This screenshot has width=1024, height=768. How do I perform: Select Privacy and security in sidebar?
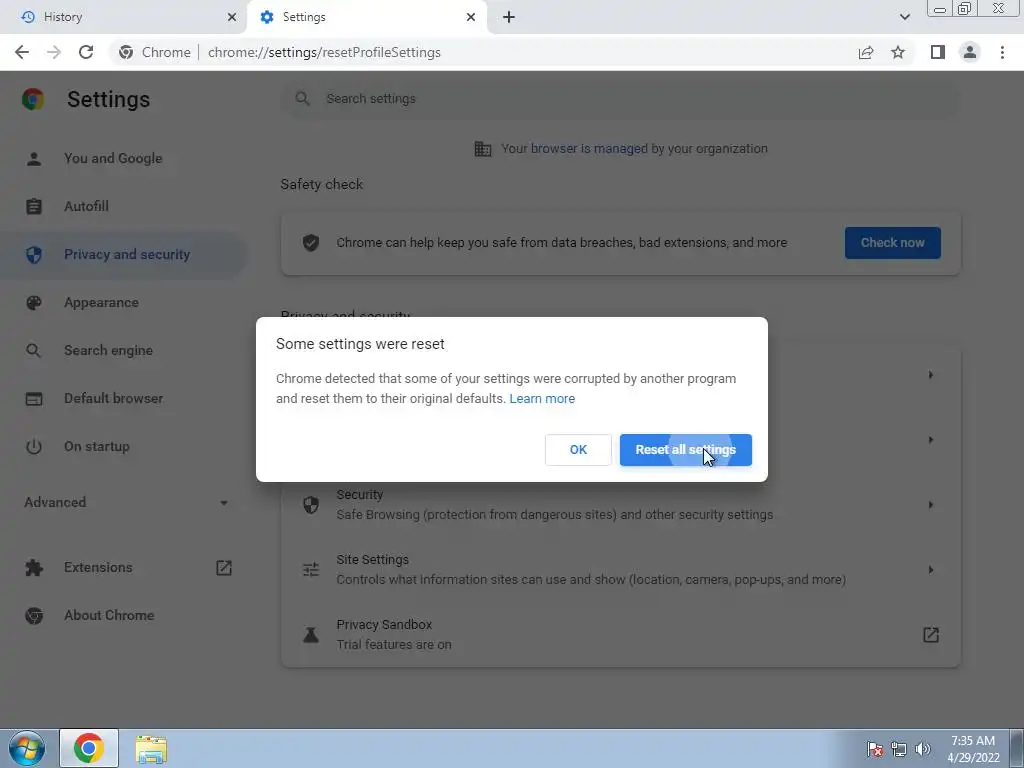tap(124, 255)
